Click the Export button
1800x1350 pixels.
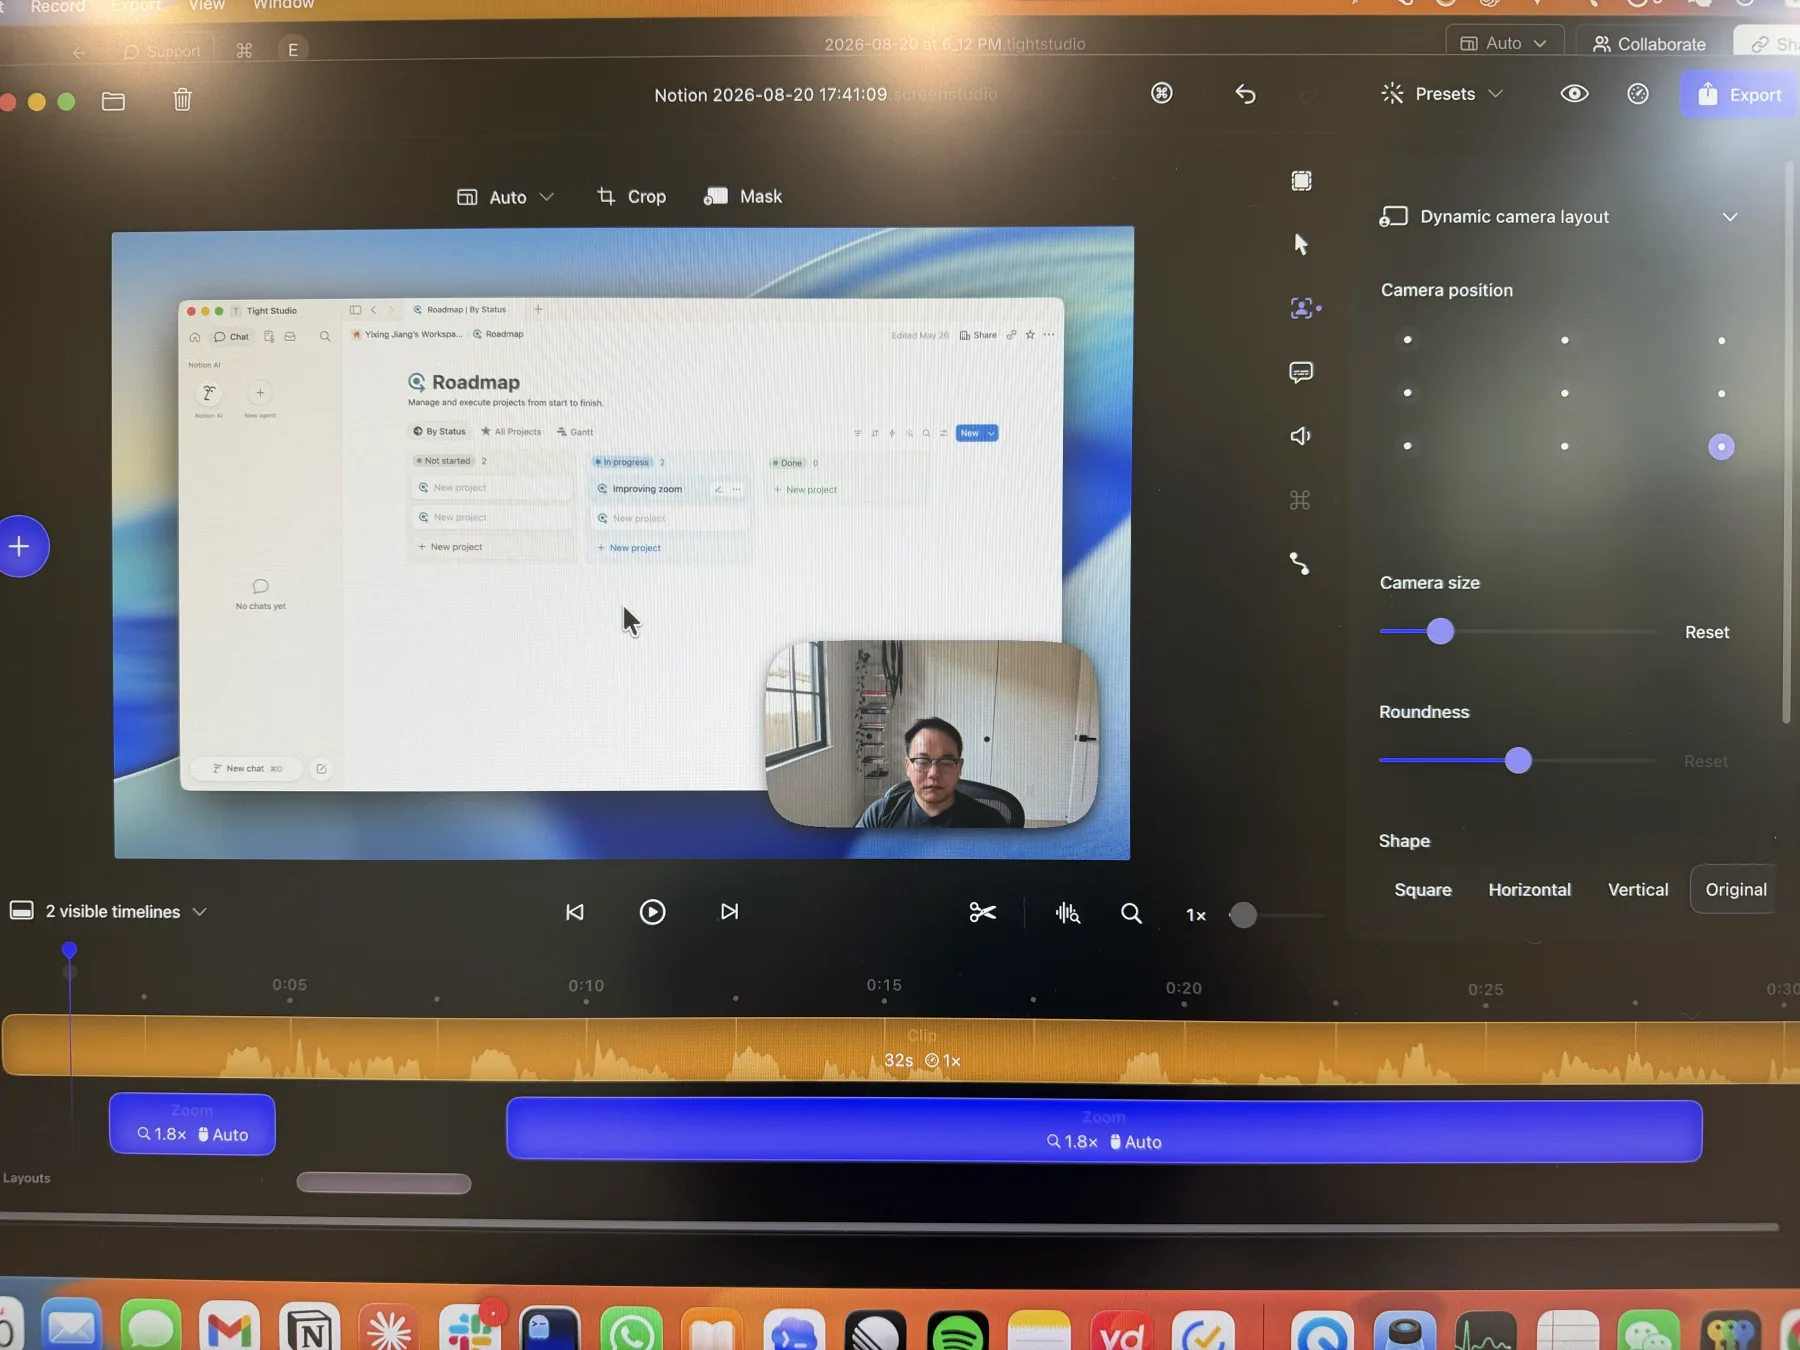1739,95
